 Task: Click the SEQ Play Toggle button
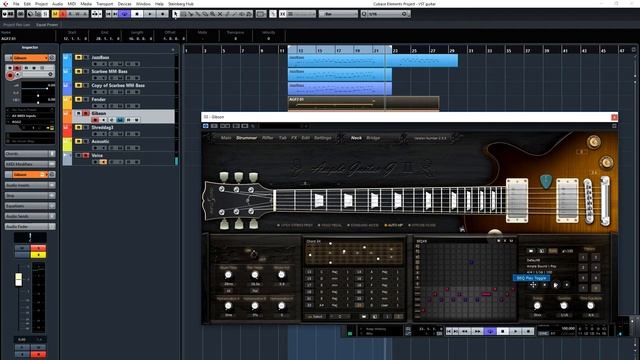click(x=556, y=285)
